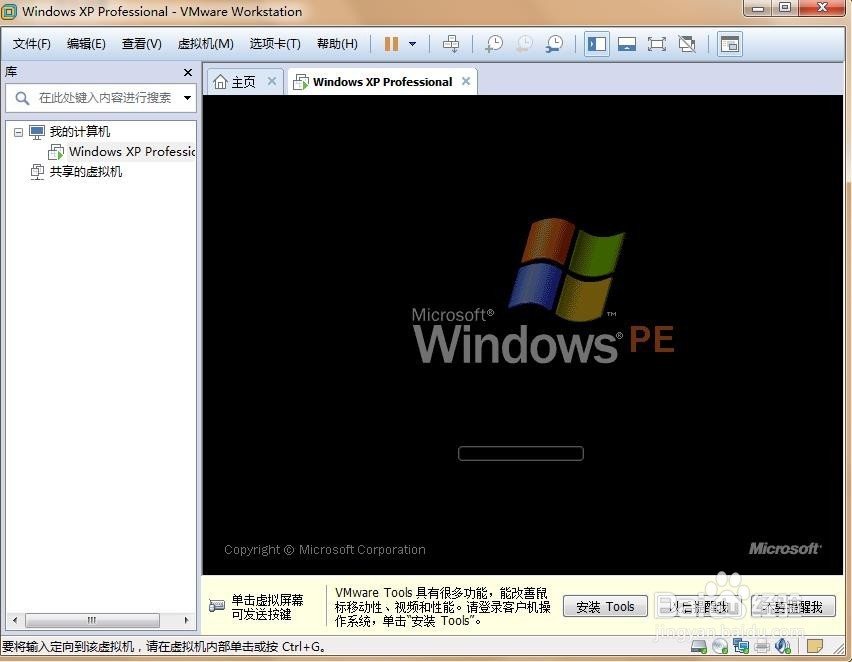Image resolution: width=852 pixels, height=662 pixels.
Task: Open the 虚拟机(M) menu
Action: (x=205, y=44)
